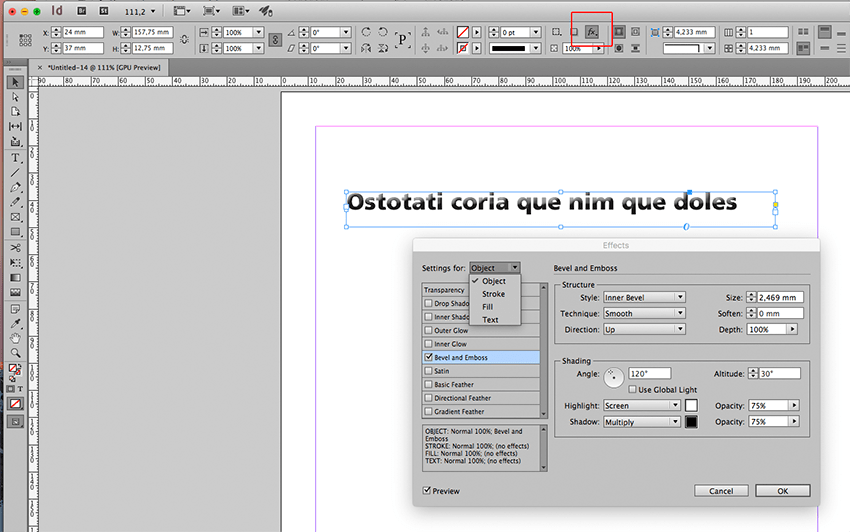Toggle constrain width and height proportions
850x532 pixels.
(x=184, y=40)
